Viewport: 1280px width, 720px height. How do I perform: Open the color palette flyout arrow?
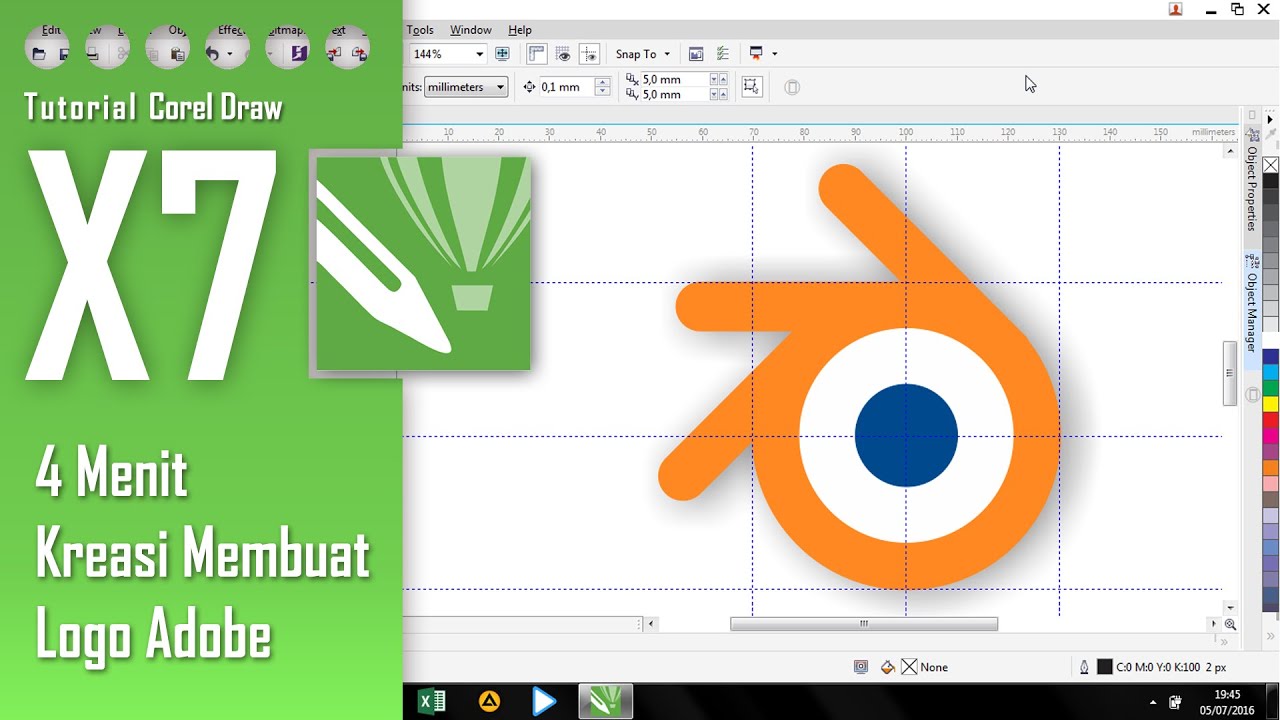(x=1270, y=120)
